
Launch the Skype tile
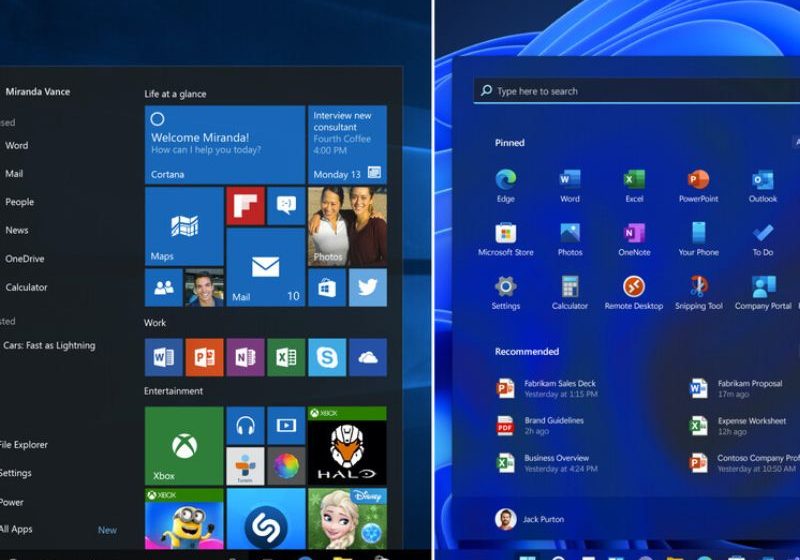[327, 358]
